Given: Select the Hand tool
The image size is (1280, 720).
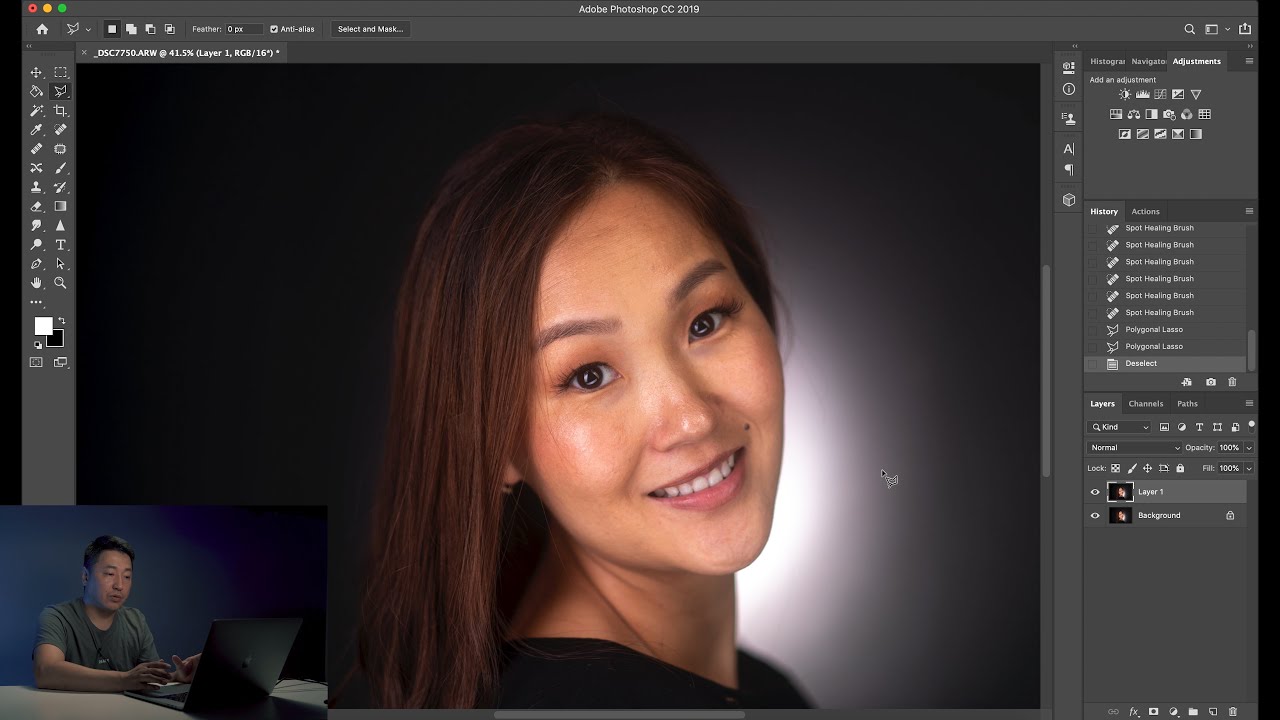Looking at the screenshot, I should (36, 283).
